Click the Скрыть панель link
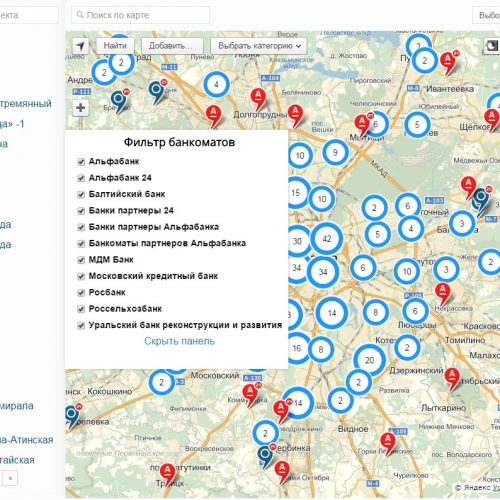 pos(179,341)
